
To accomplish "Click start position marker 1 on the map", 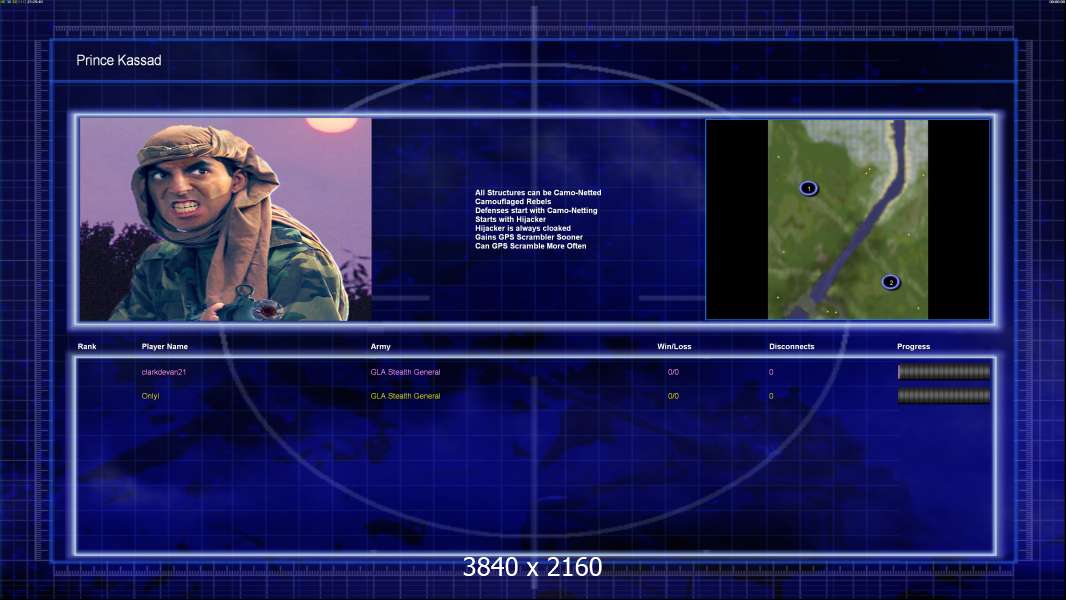I will click(808, 188).
